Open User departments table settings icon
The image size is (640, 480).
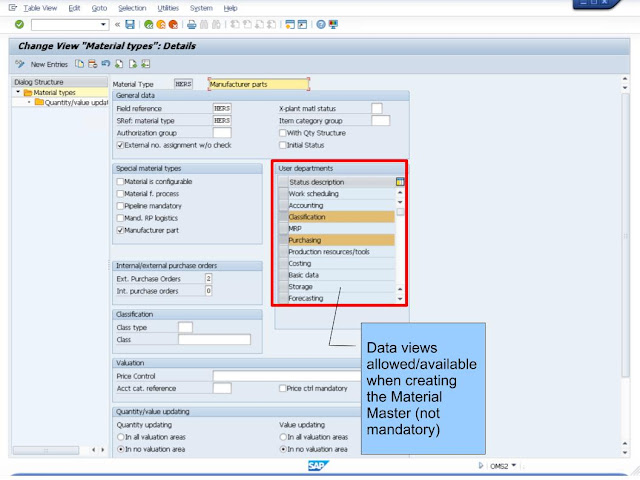(400, 182)
